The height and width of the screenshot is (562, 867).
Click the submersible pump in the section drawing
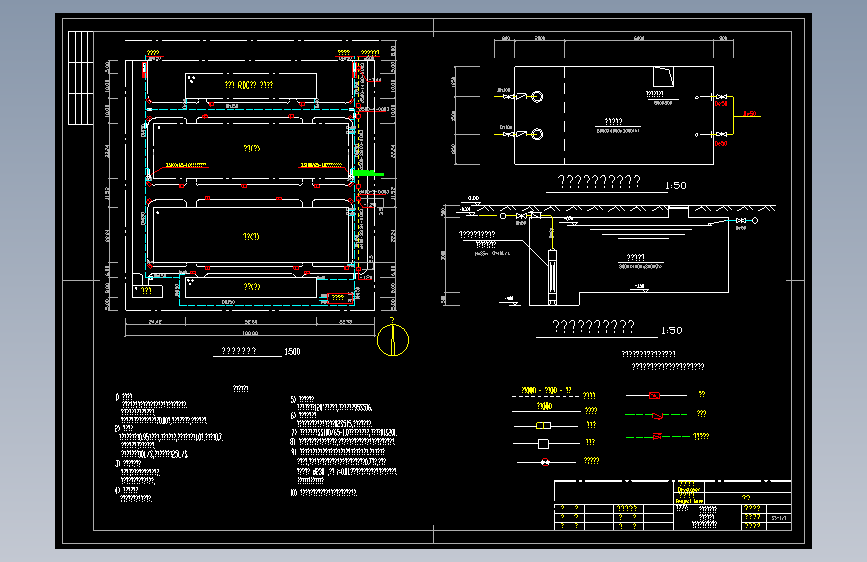552,277
